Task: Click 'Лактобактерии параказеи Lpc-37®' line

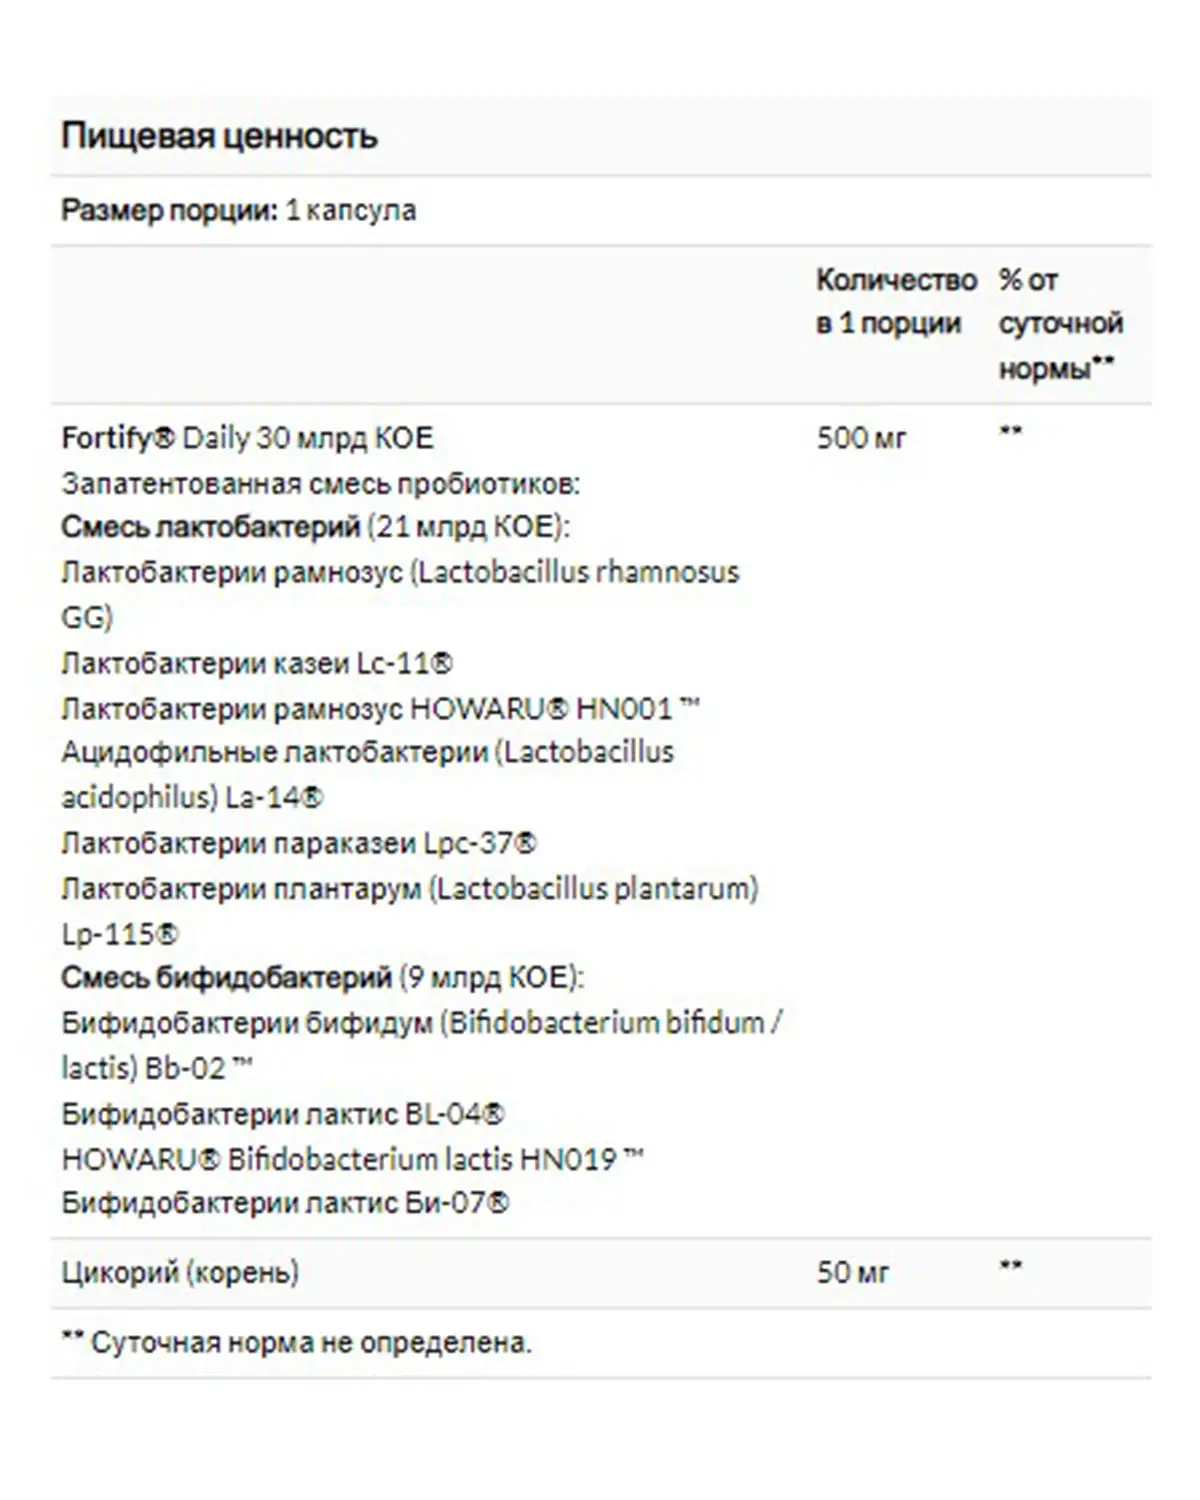Action: pos(298,844)
